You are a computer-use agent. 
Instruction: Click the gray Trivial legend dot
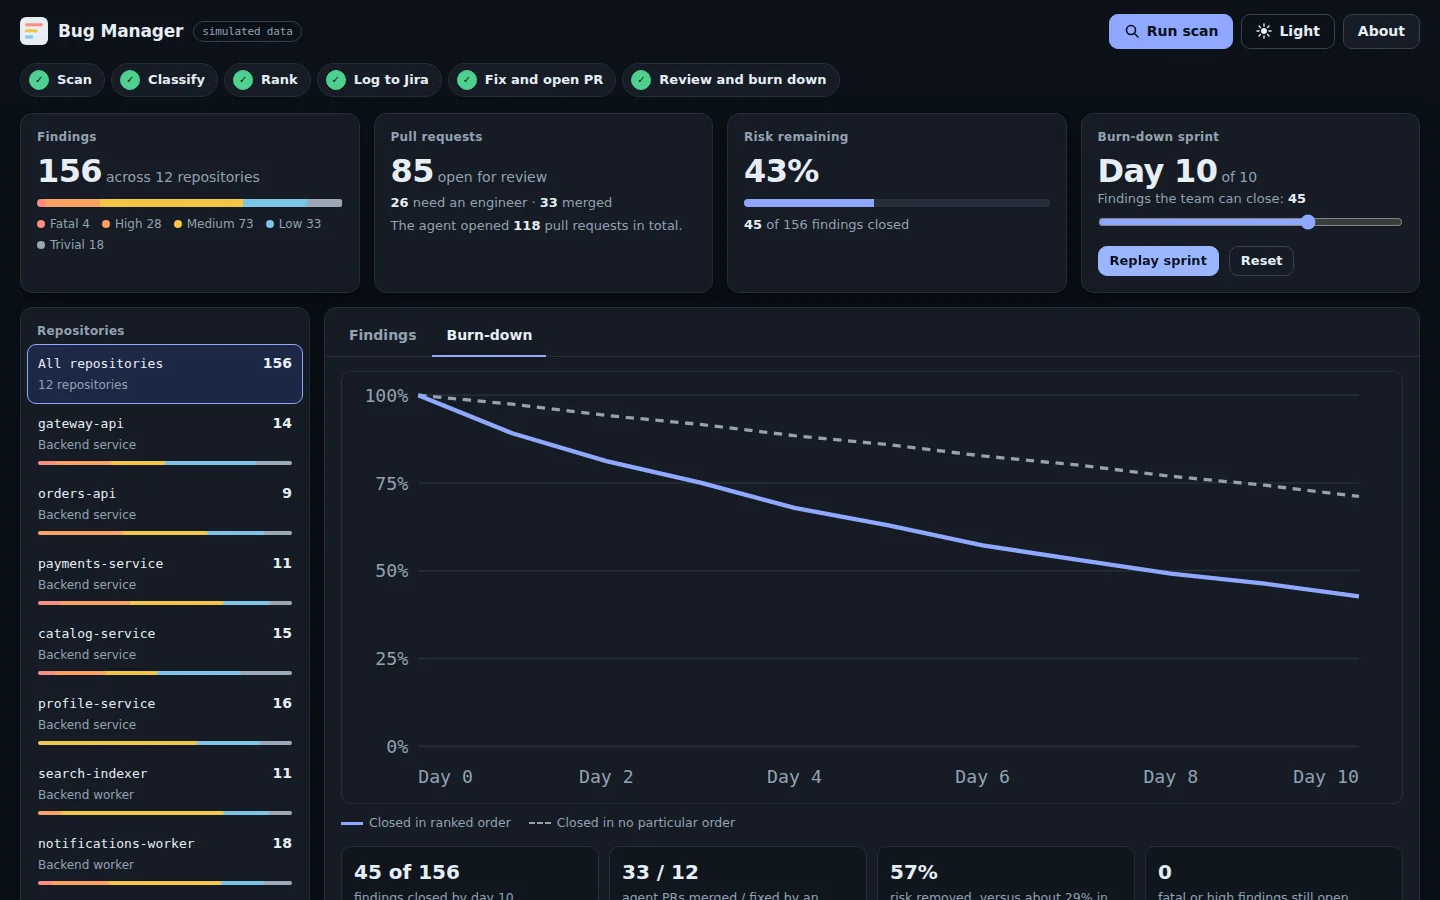pos(41,245)
